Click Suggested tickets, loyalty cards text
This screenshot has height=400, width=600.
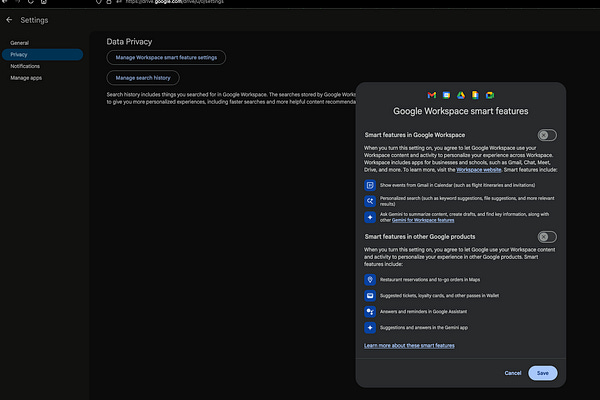click(439, 296)
